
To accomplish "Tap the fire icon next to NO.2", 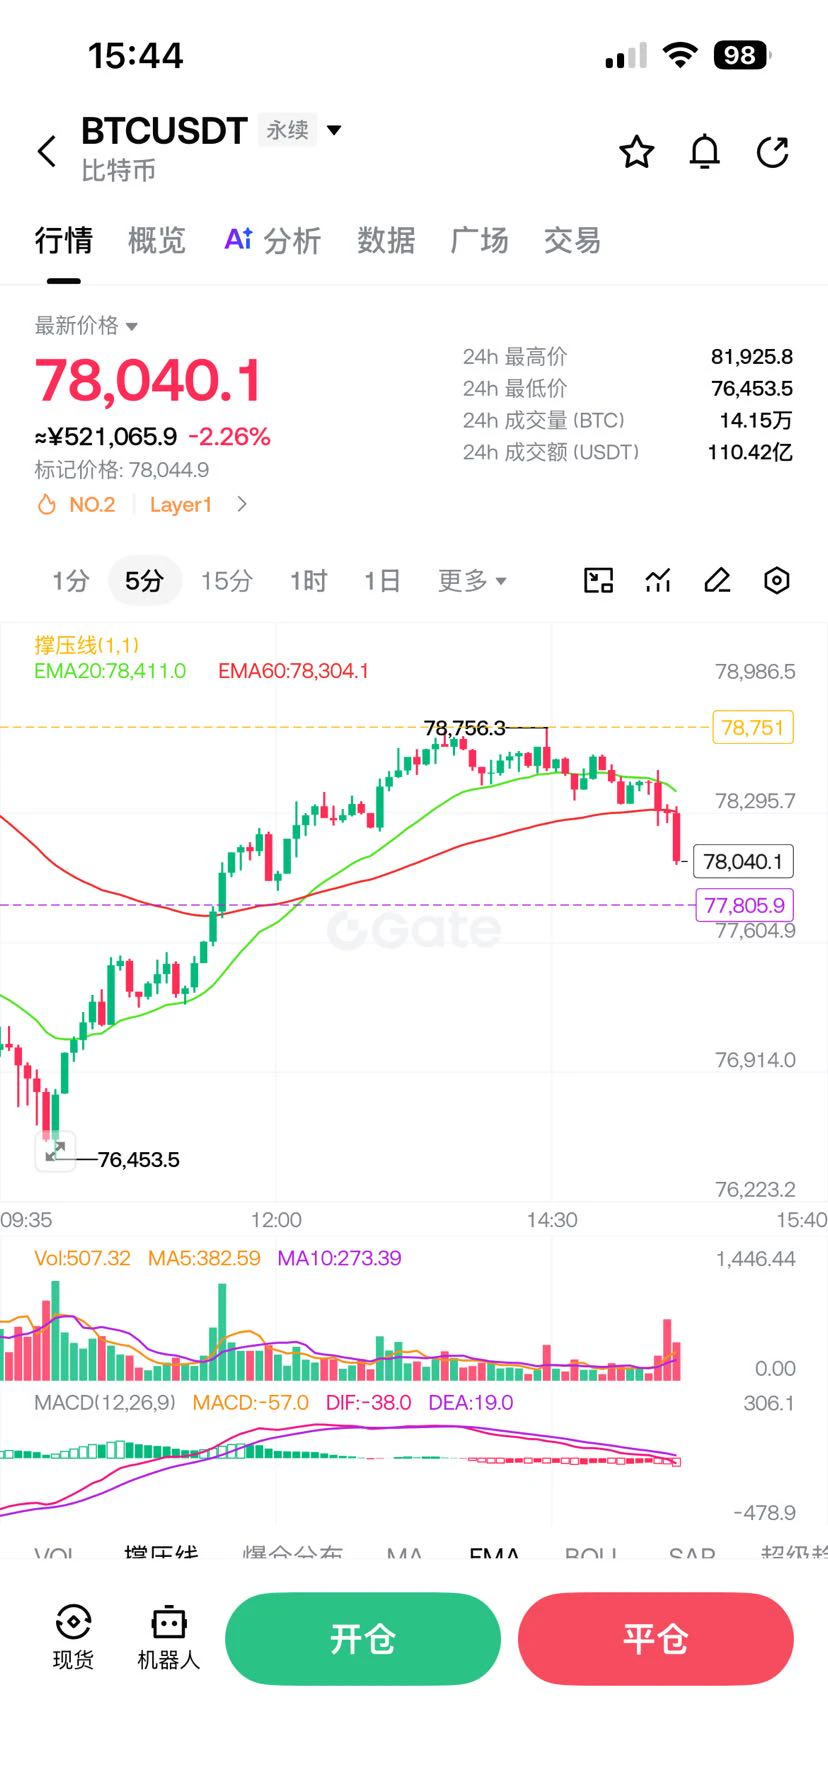I will pos(46,505).
